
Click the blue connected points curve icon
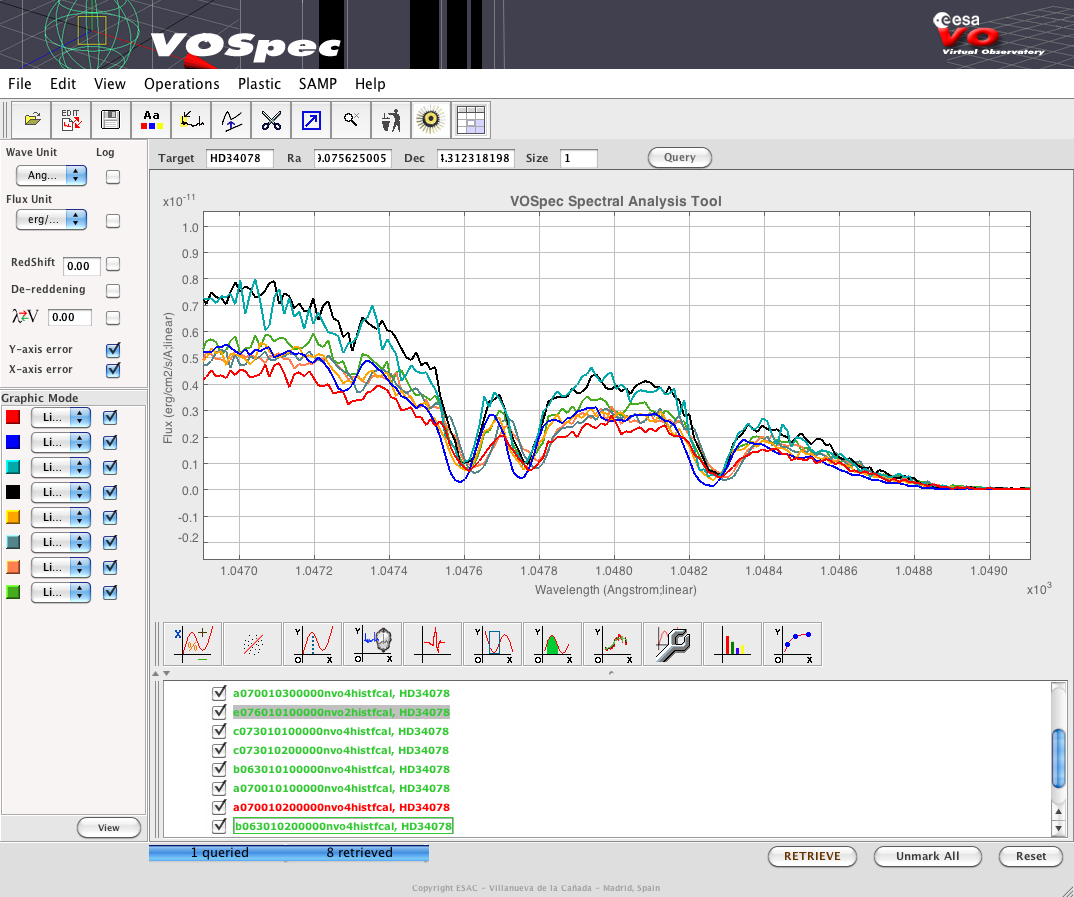tap(792, 644)
